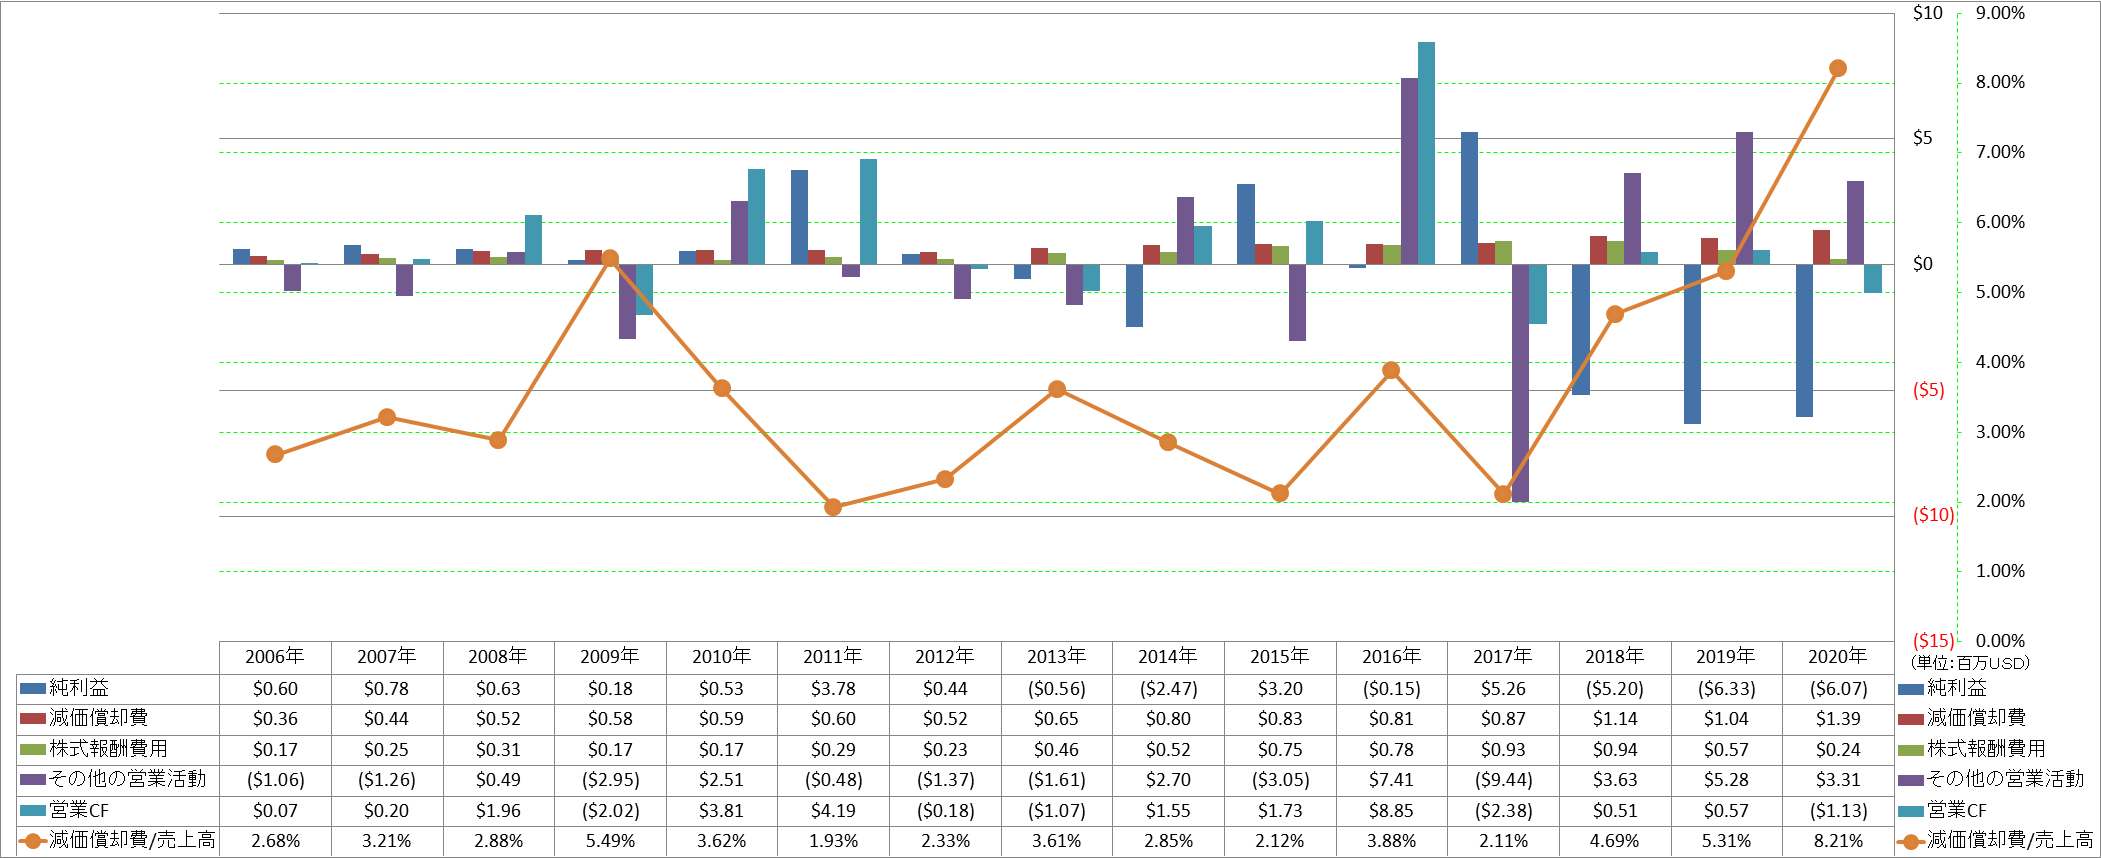Viewport: 2101px width, 858px height.
Task: Click the 9.00% right axis label
Action: [2000, 13]
